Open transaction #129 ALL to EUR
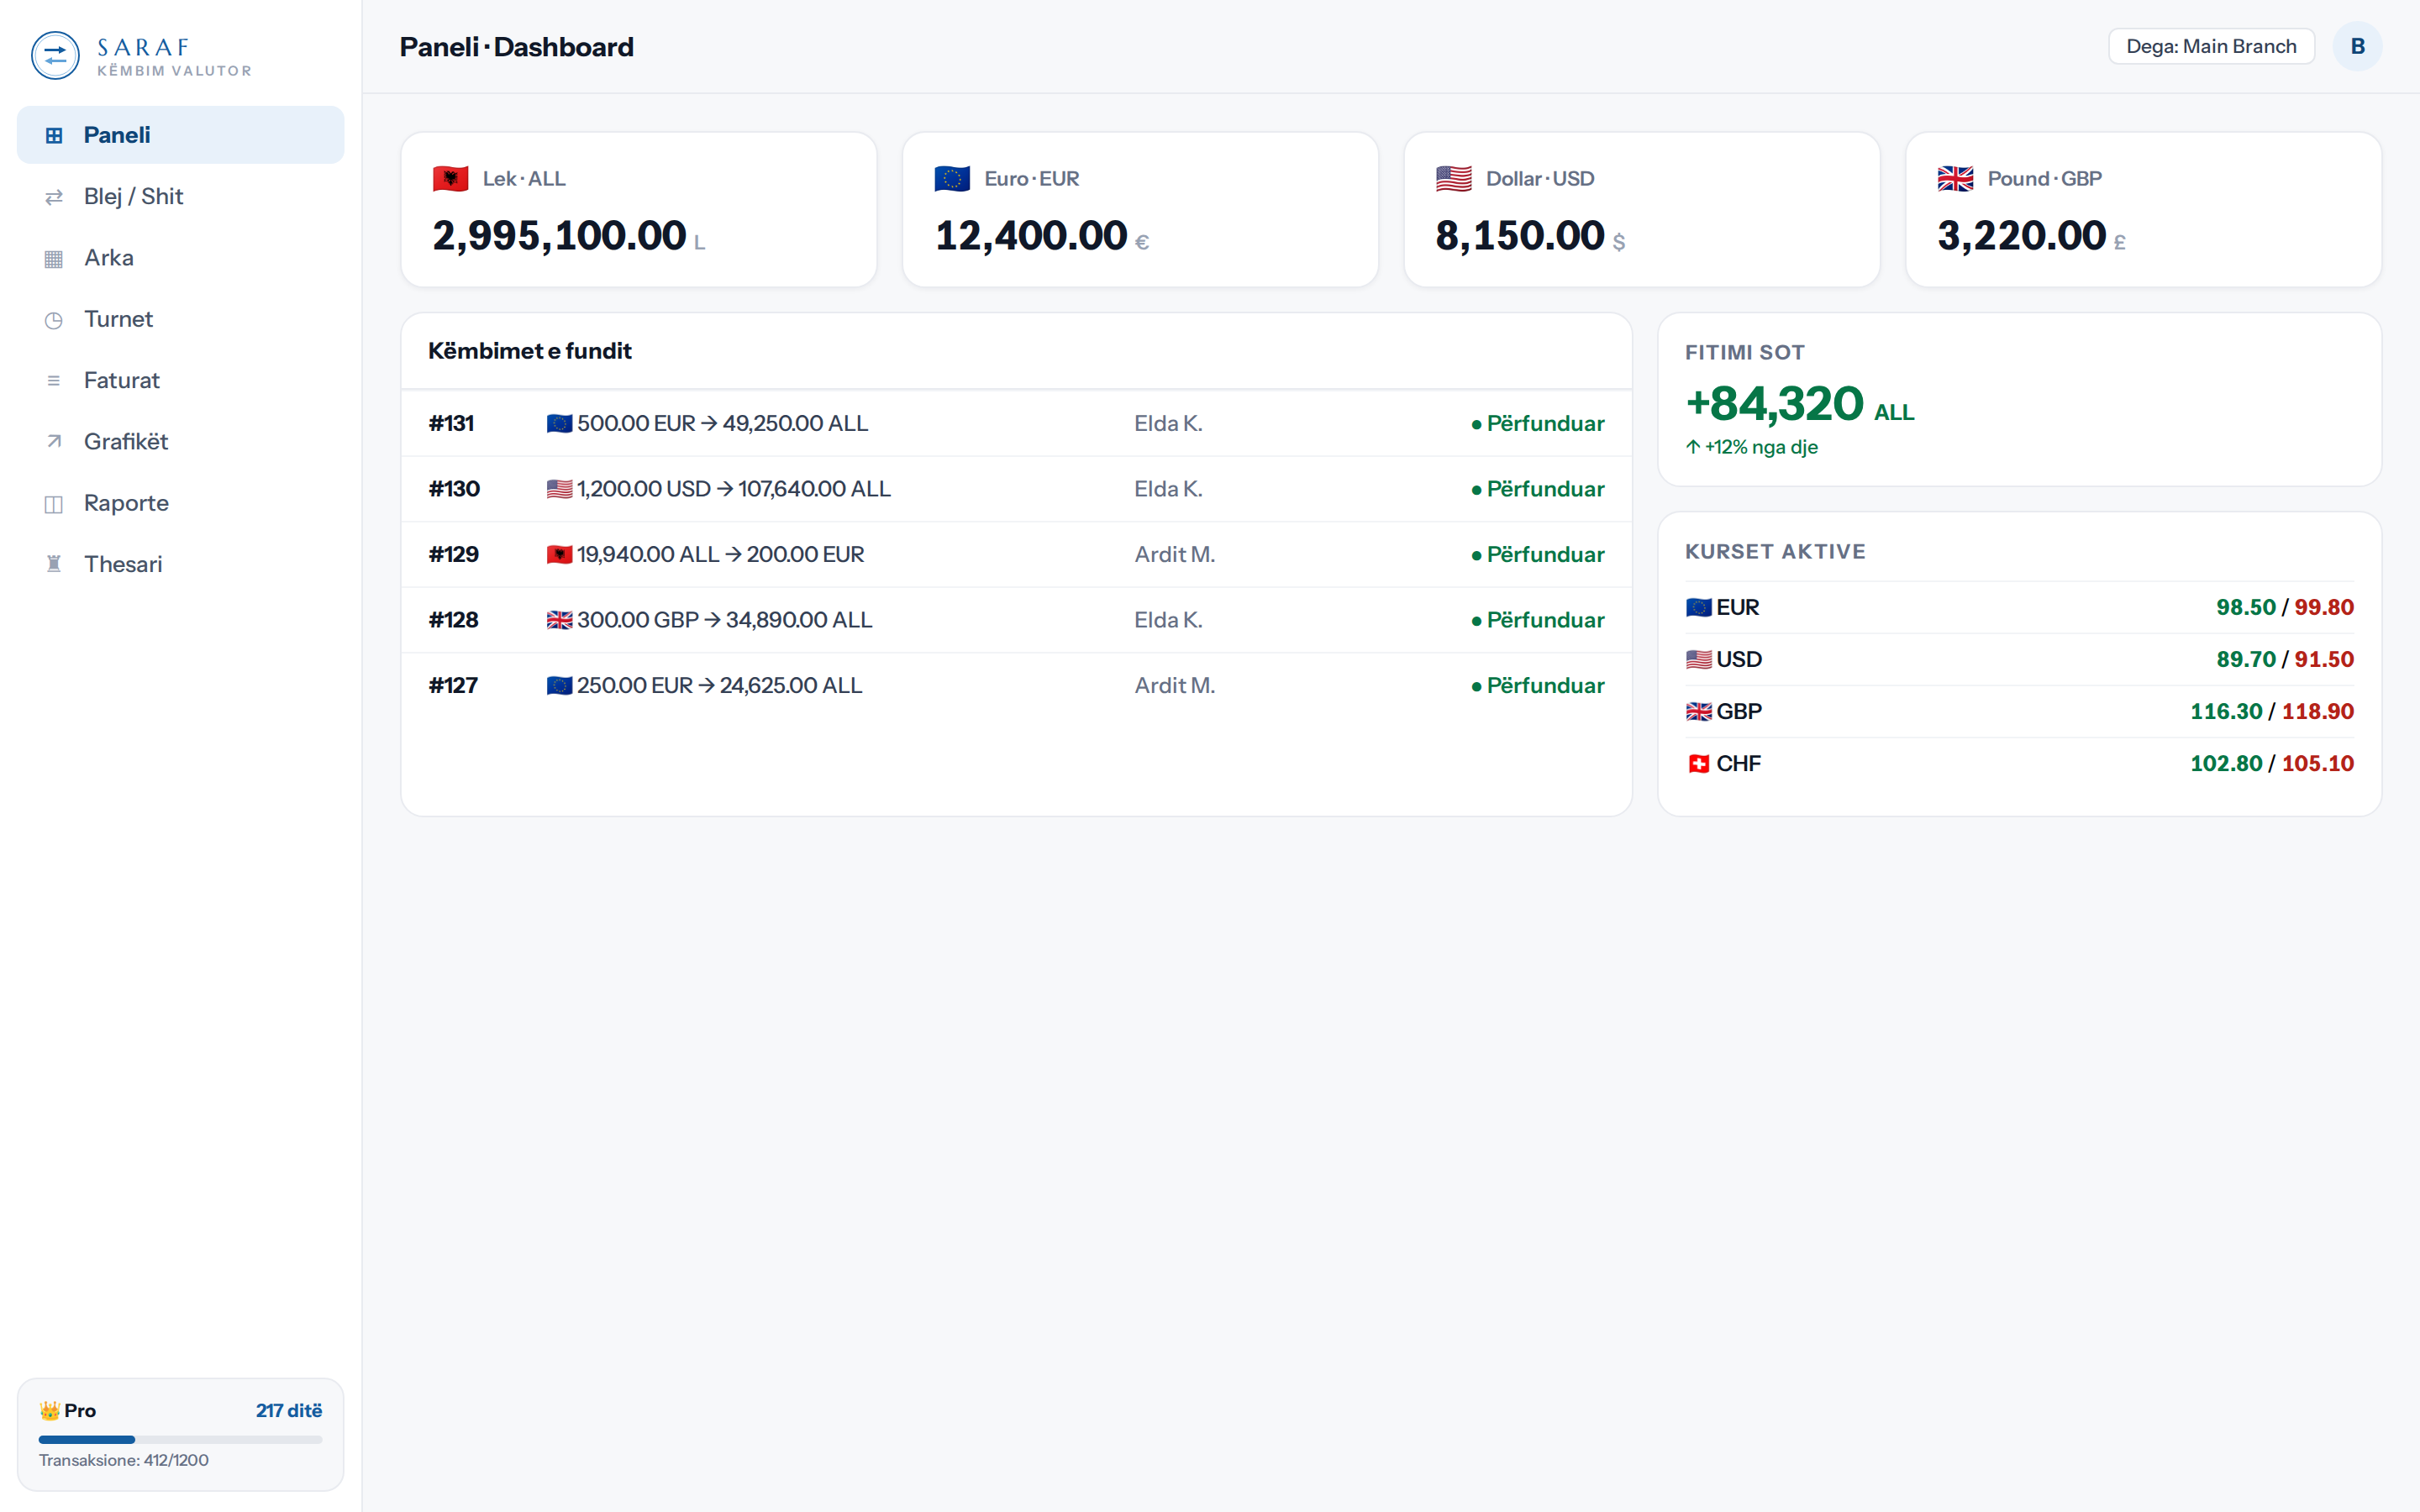This screenshot has height=1512, width=2420. pyautogui.click(x=1016, y=554)
